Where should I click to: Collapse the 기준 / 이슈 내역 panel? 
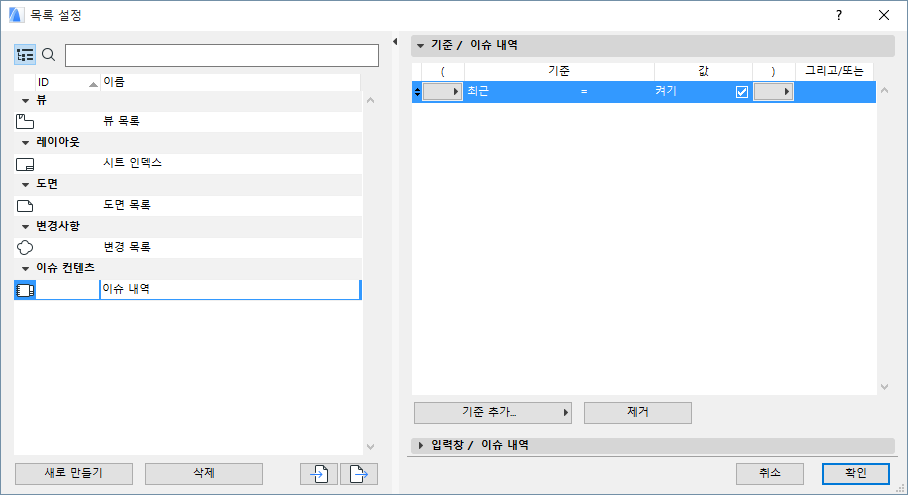tap(420, 45)
